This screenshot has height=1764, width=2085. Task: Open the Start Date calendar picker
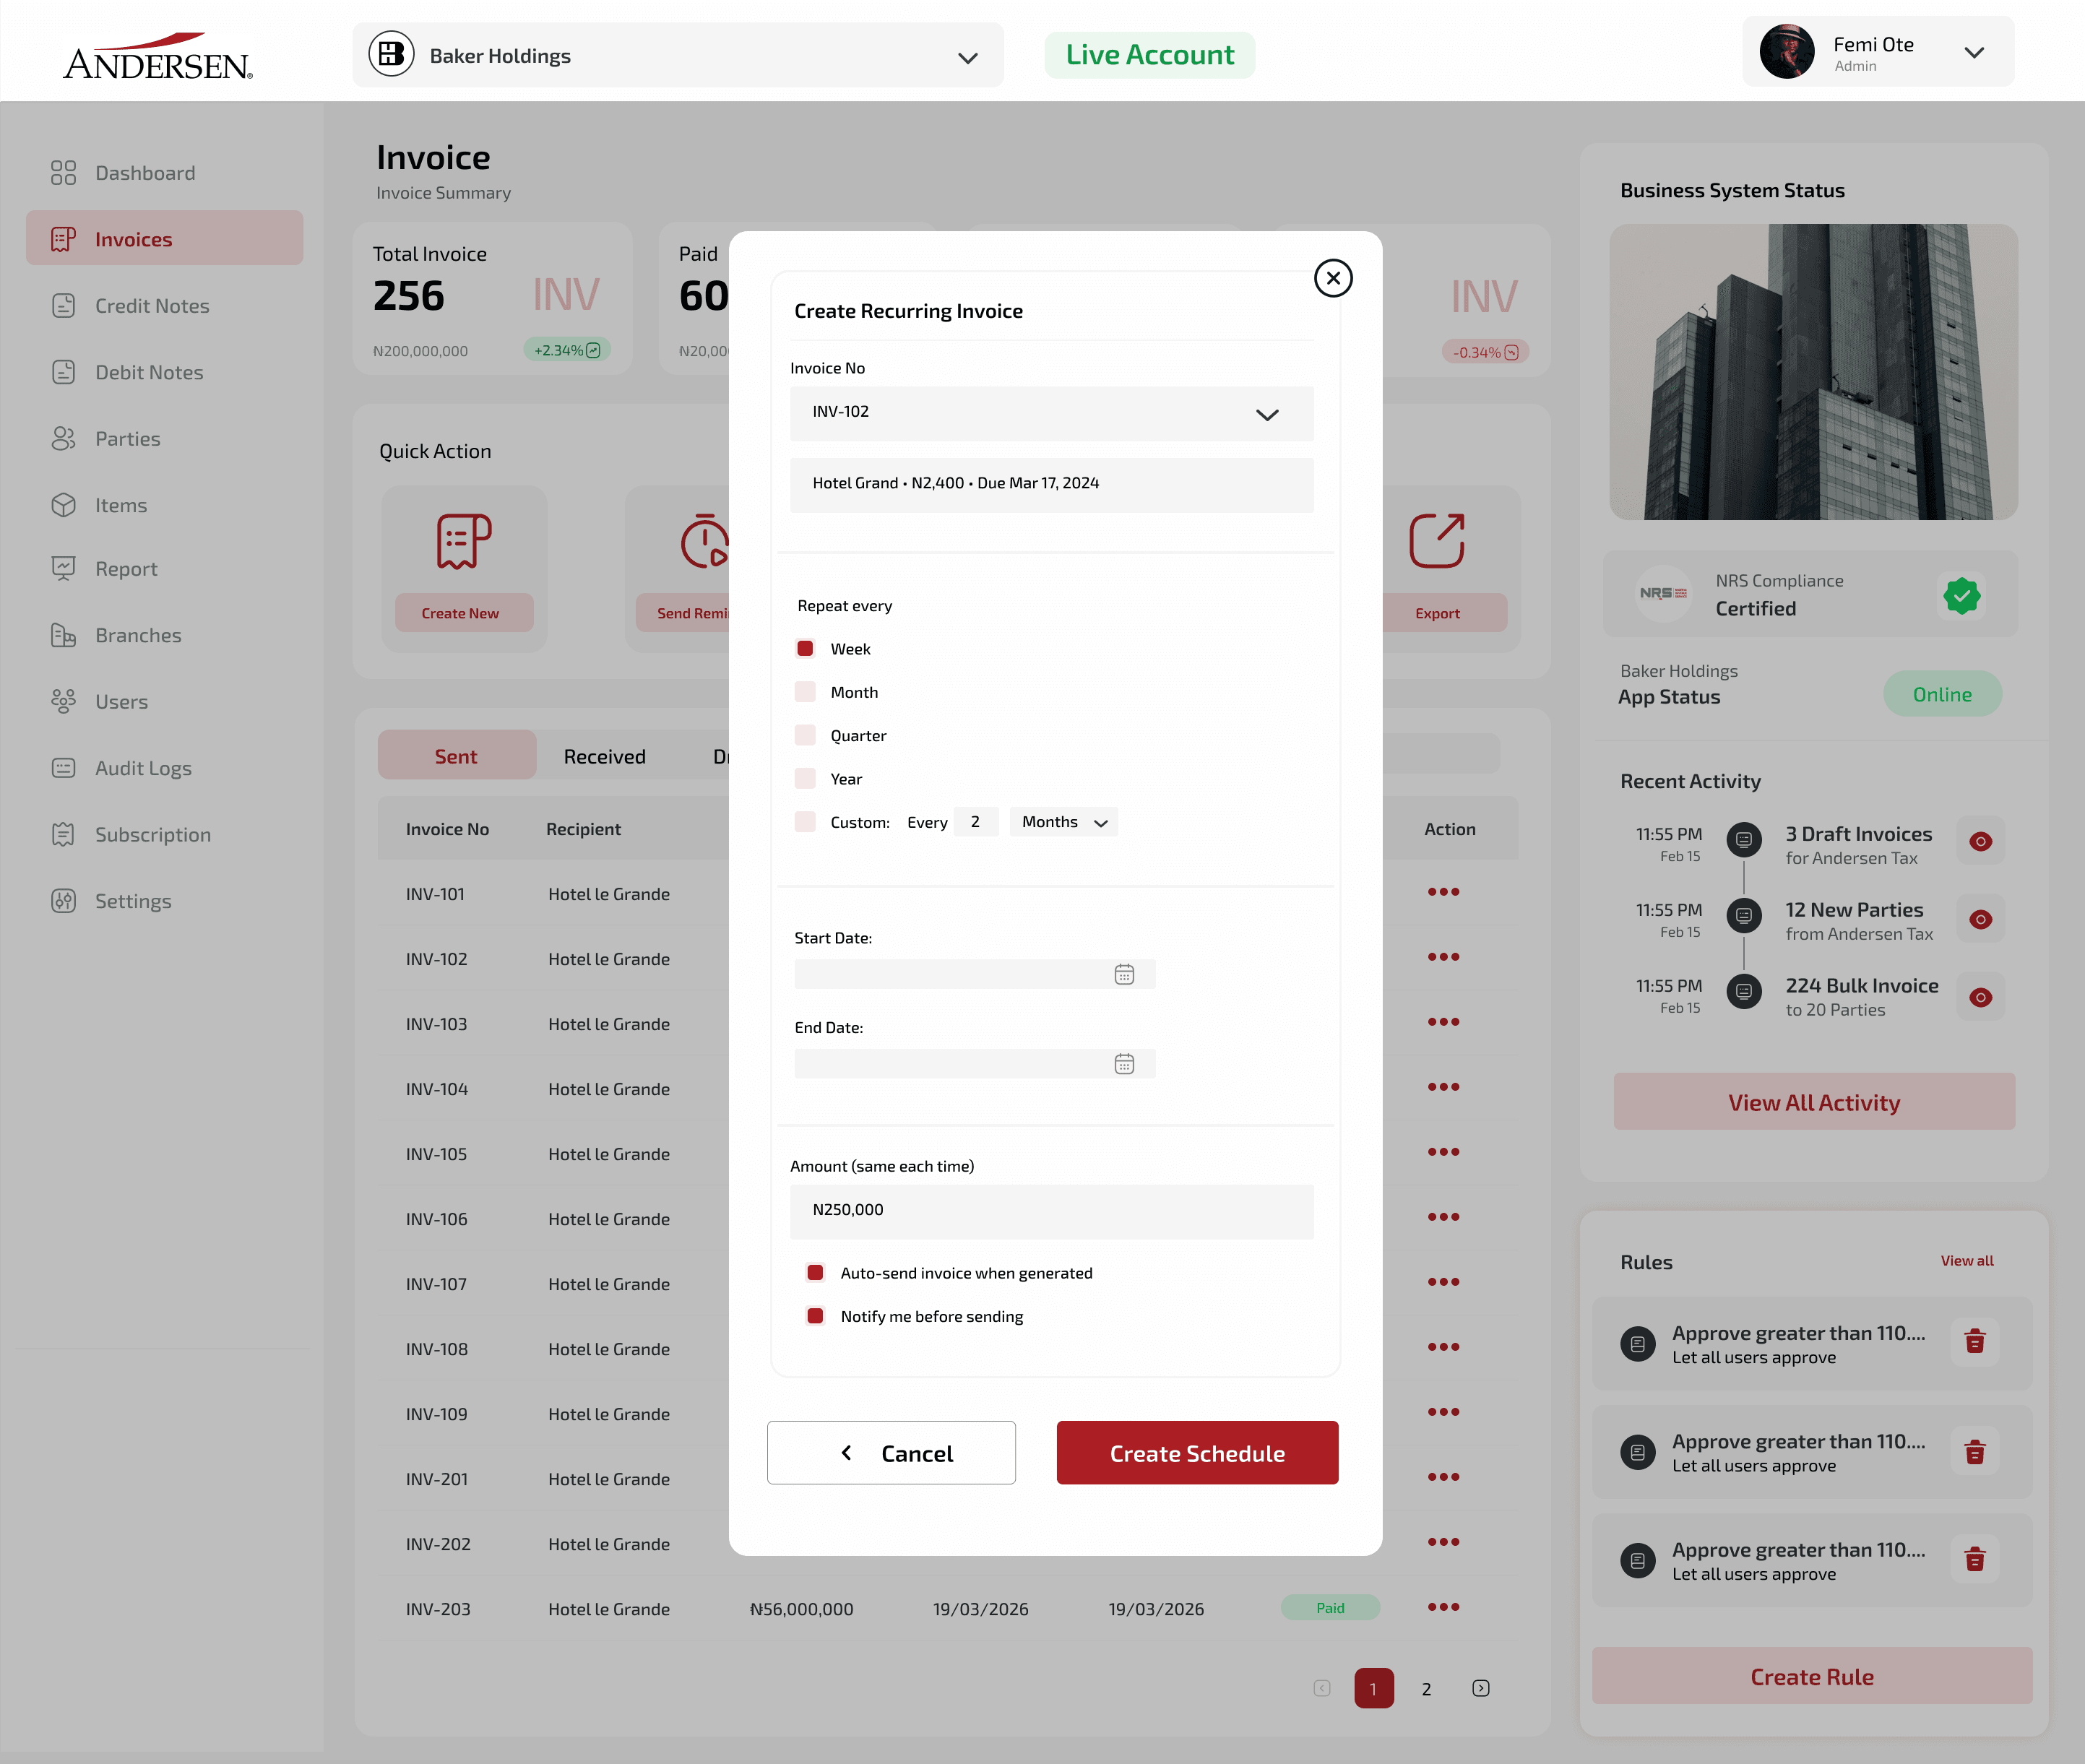pos(1124,974)
